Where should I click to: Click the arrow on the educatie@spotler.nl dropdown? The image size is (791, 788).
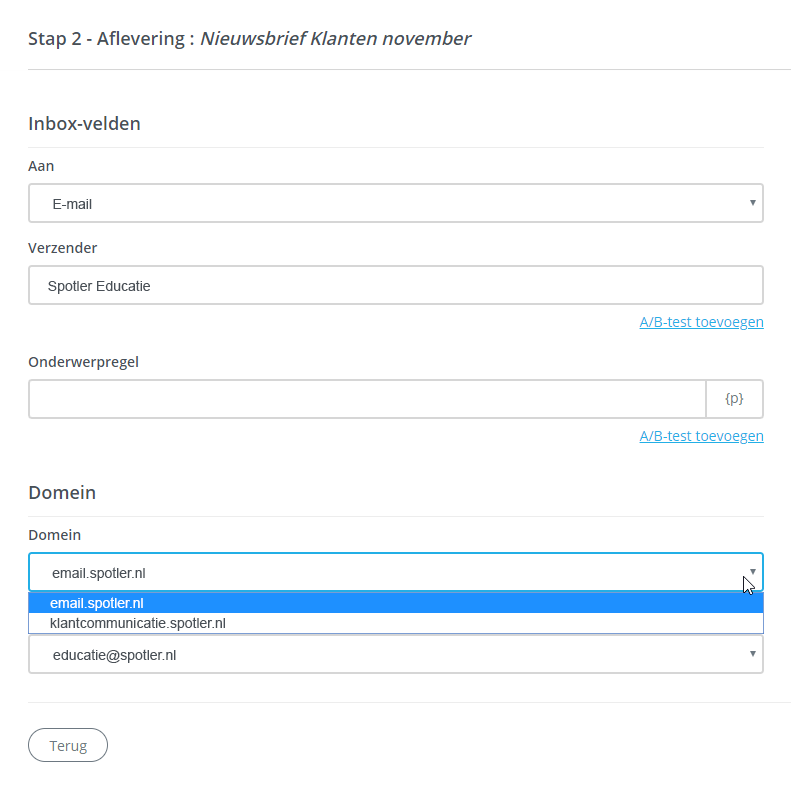pos(752,654)
